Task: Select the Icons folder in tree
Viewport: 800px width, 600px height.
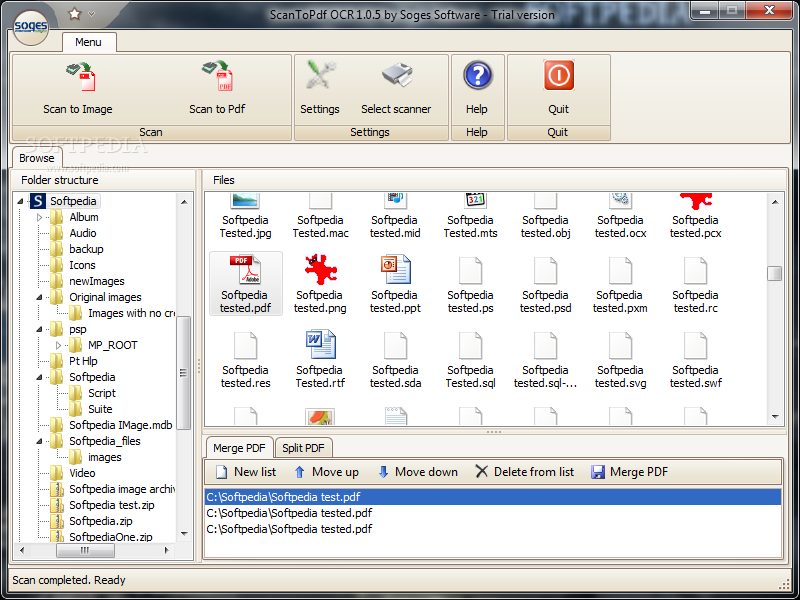Action: (73, 265)
